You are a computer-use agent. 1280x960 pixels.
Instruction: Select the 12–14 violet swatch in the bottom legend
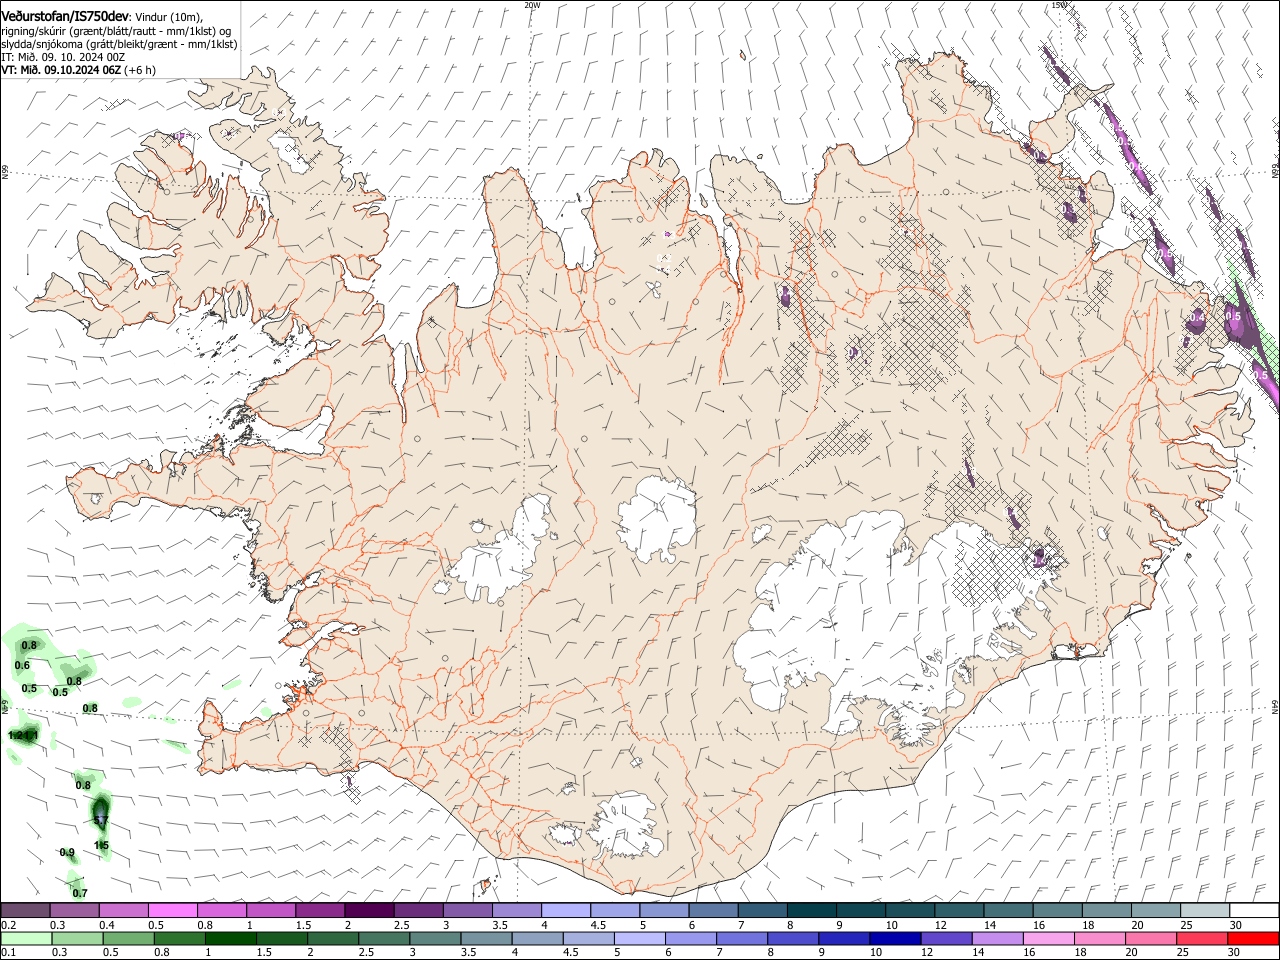[x=945, y=938]
